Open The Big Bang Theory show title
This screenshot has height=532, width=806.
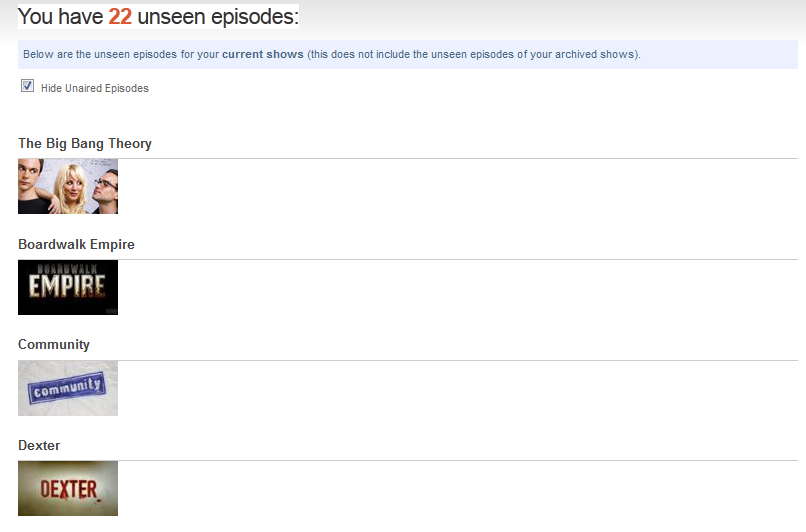coord(85,143)
